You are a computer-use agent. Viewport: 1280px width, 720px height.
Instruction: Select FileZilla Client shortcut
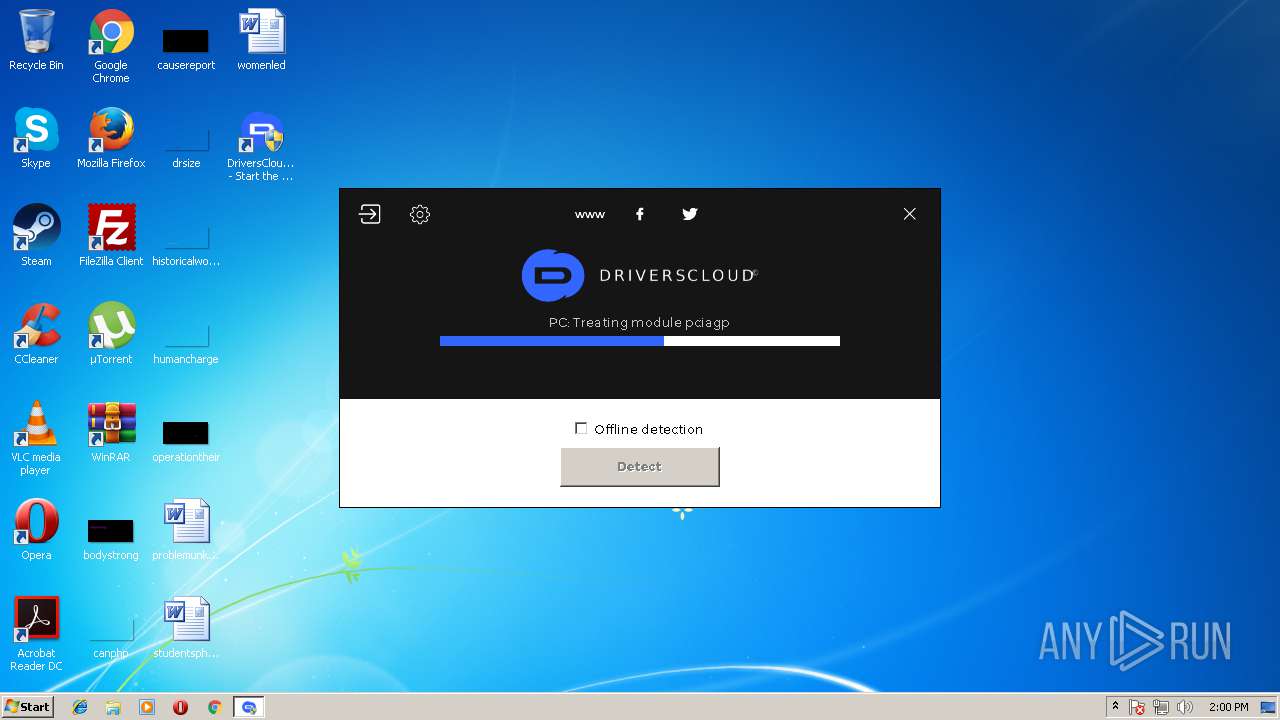click(111, 236)
